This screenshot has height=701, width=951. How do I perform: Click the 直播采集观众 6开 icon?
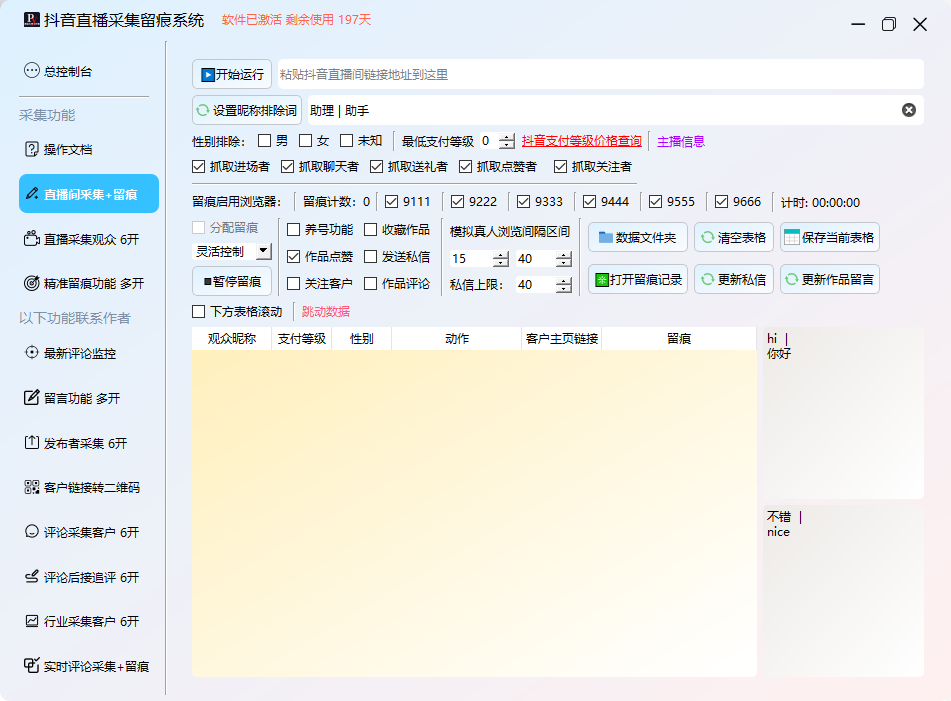click(x=32, y=239)
